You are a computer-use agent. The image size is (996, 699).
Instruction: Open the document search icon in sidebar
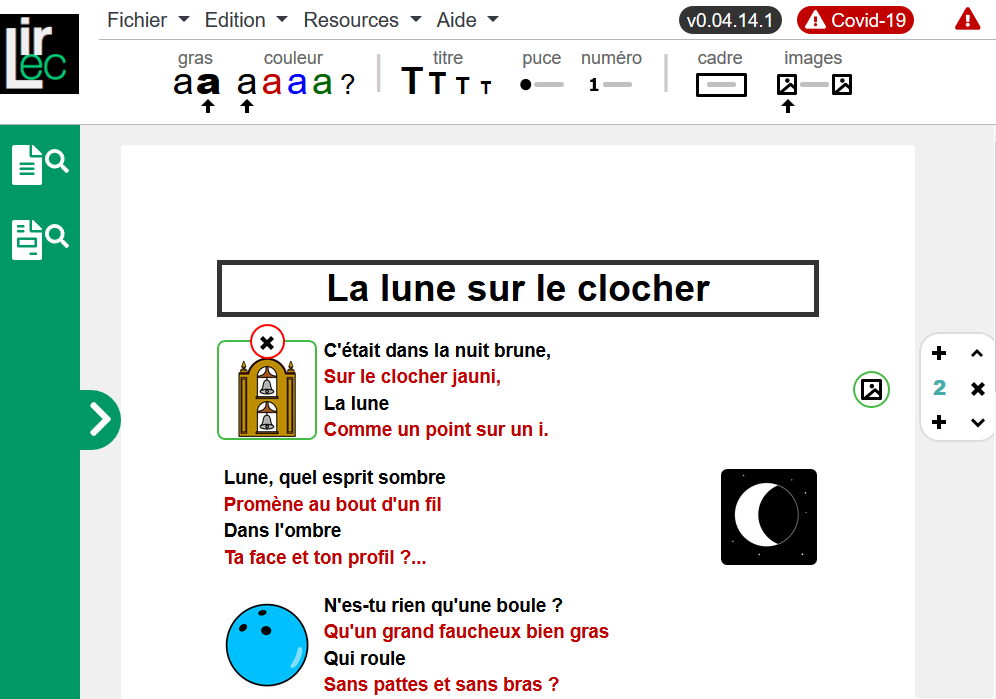tap(40, 165)
